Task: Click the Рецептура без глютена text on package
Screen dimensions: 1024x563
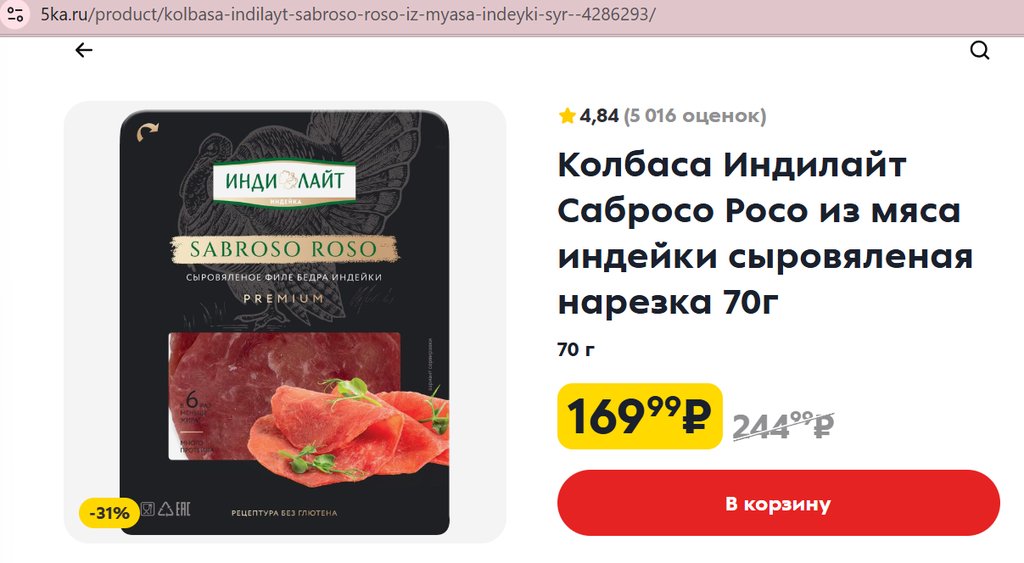Action: pyautogui.click(x=284, y=513)
